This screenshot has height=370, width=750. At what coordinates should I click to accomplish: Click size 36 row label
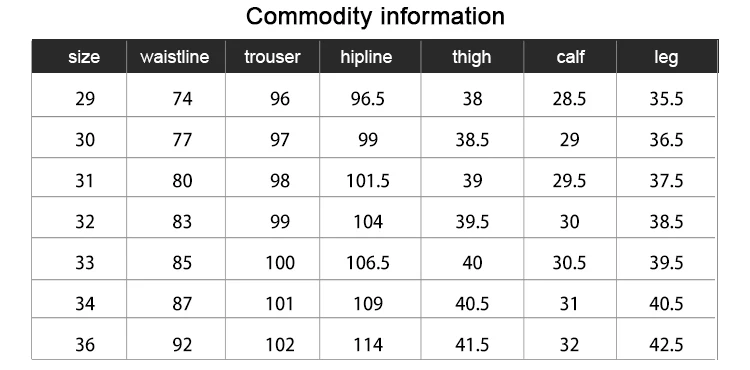85,345
